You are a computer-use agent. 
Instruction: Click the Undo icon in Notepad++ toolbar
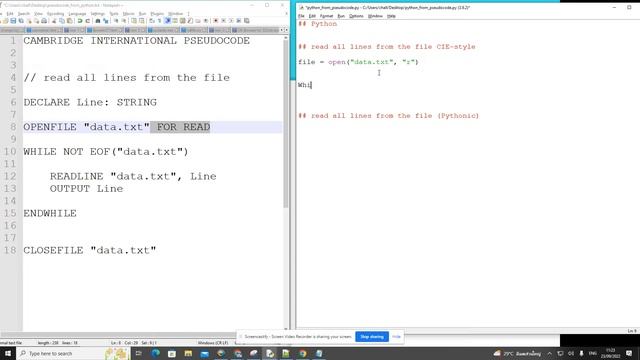[x=80, y=21]
